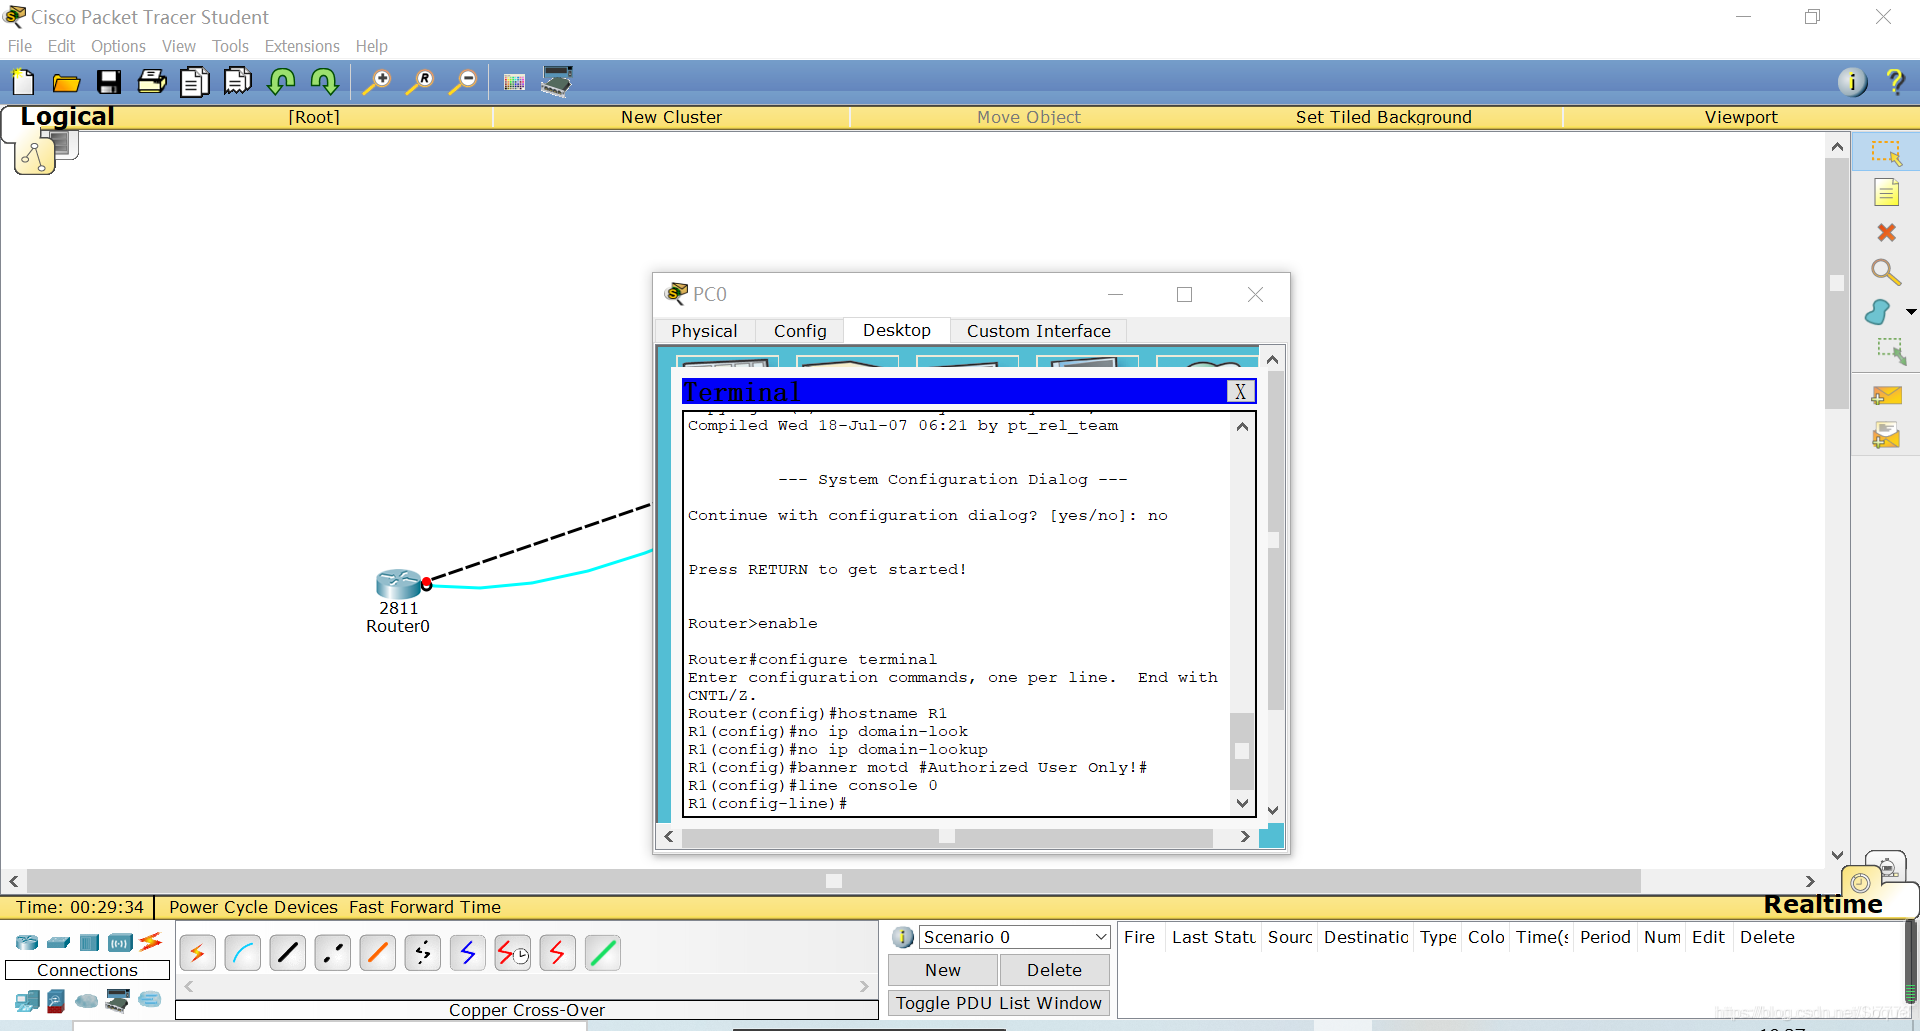Print using the printer toolbar icon
1920x1031 pixels.
[x=152, y=82]
